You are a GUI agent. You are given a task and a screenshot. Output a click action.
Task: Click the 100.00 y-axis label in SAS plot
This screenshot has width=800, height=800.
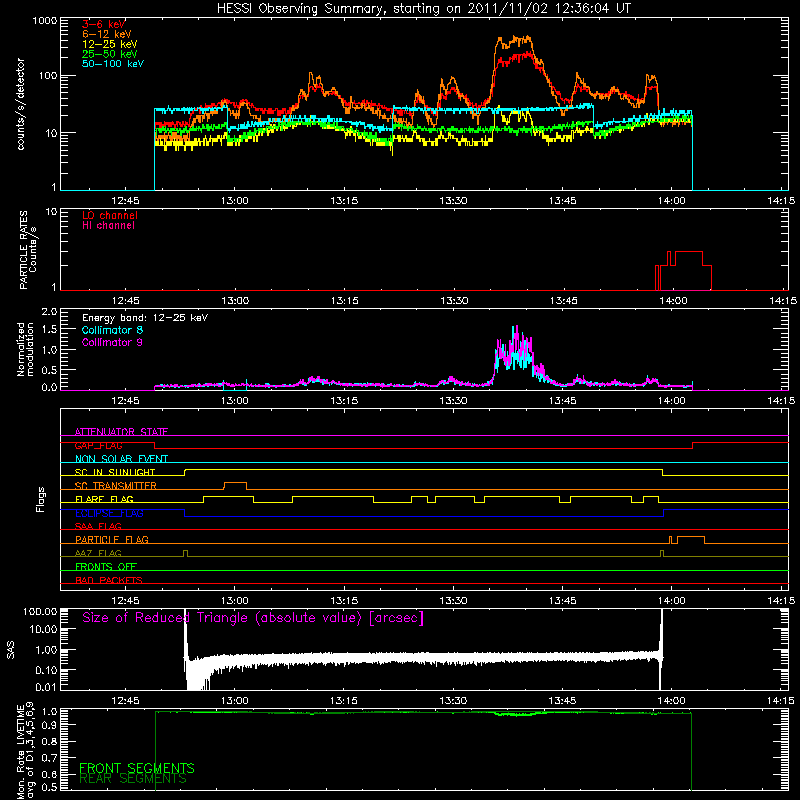pos(40,611)
